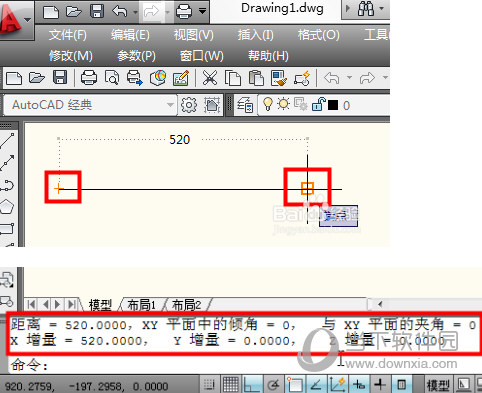Open Layer Properties Manager icon
482x393 pixels.
pyautogui.click(x=245, y=105)
